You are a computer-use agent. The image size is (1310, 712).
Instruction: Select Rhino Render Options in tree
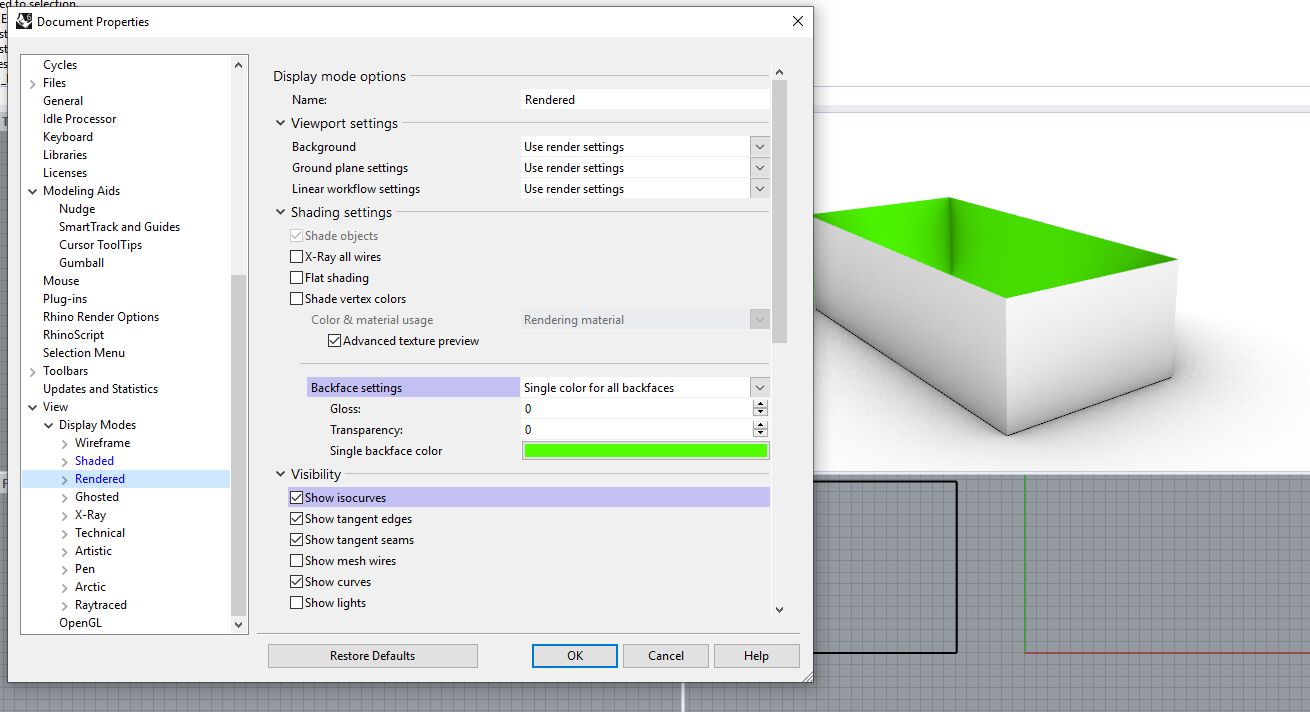pyautogui.click(x=101, y=317)
